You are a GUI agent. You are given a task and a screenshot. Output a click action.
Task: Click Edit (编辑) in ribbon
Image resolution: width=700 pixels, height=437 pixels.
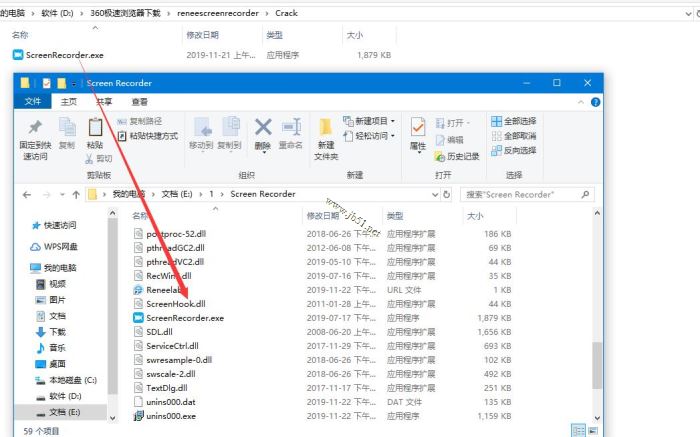(450, 140)
